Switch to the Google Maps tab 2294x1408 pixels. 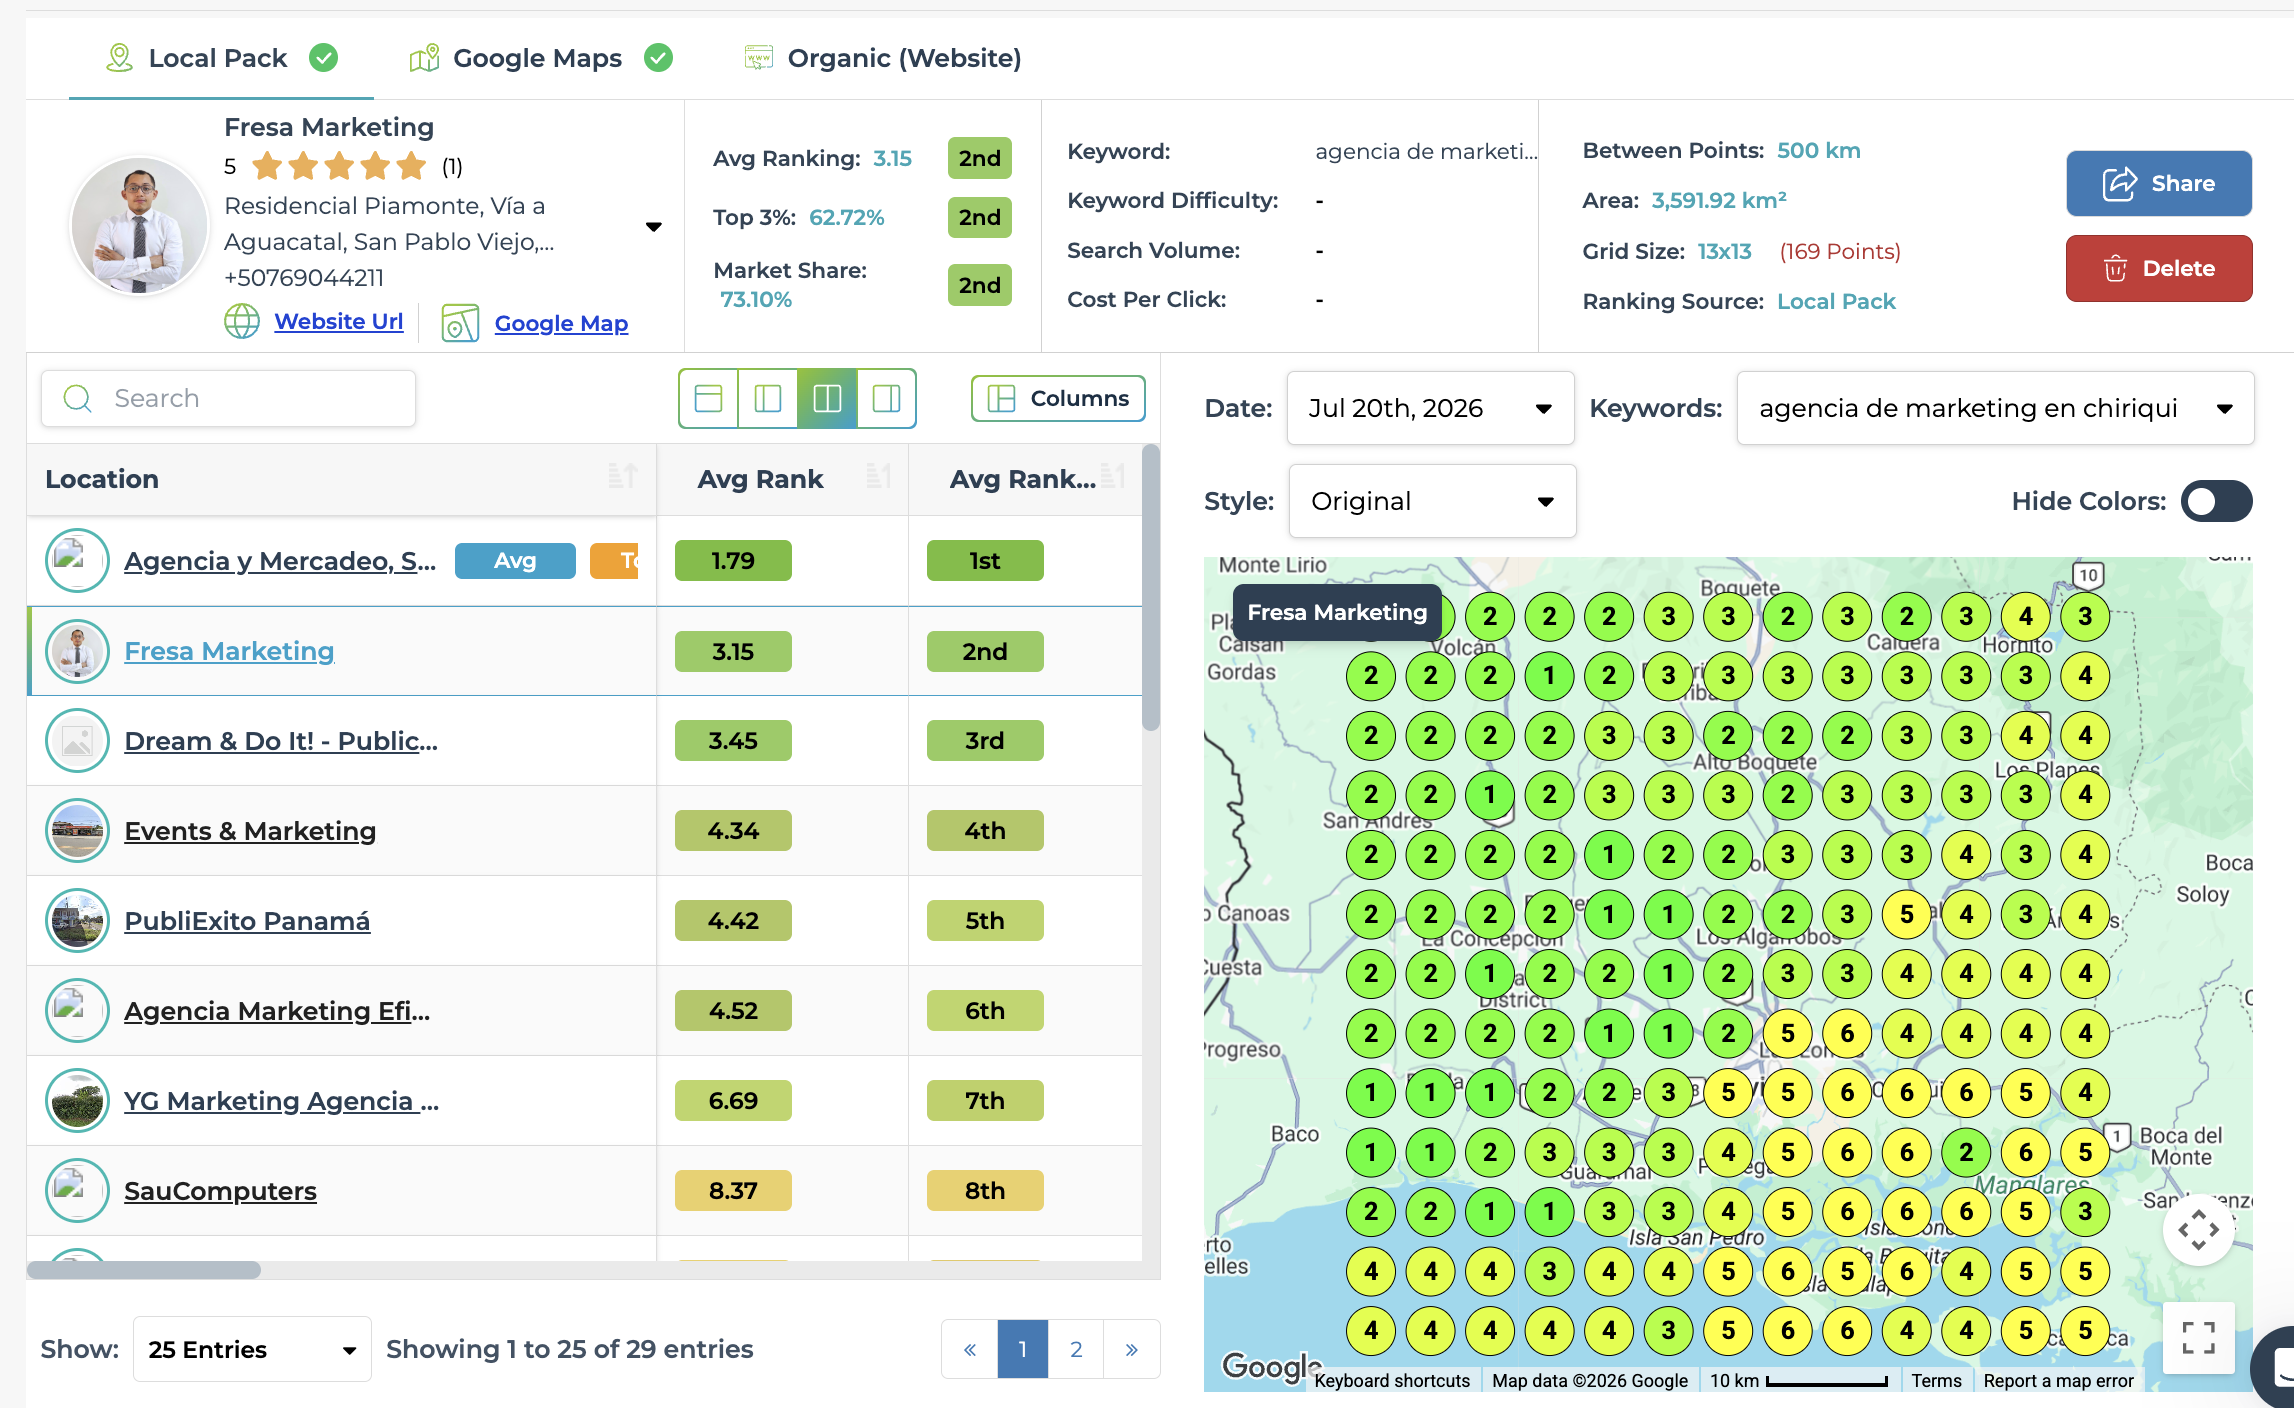[x=540, y=58]
